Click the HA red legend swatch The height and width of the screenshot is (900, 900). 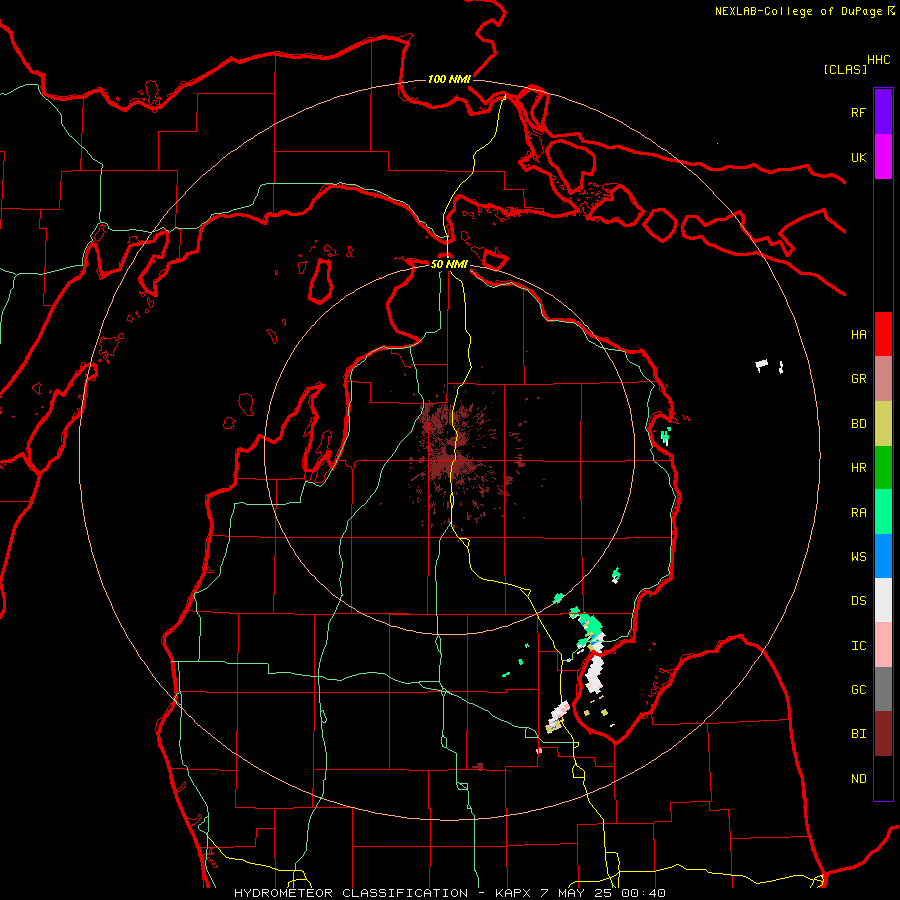click(x=883, y=334)
